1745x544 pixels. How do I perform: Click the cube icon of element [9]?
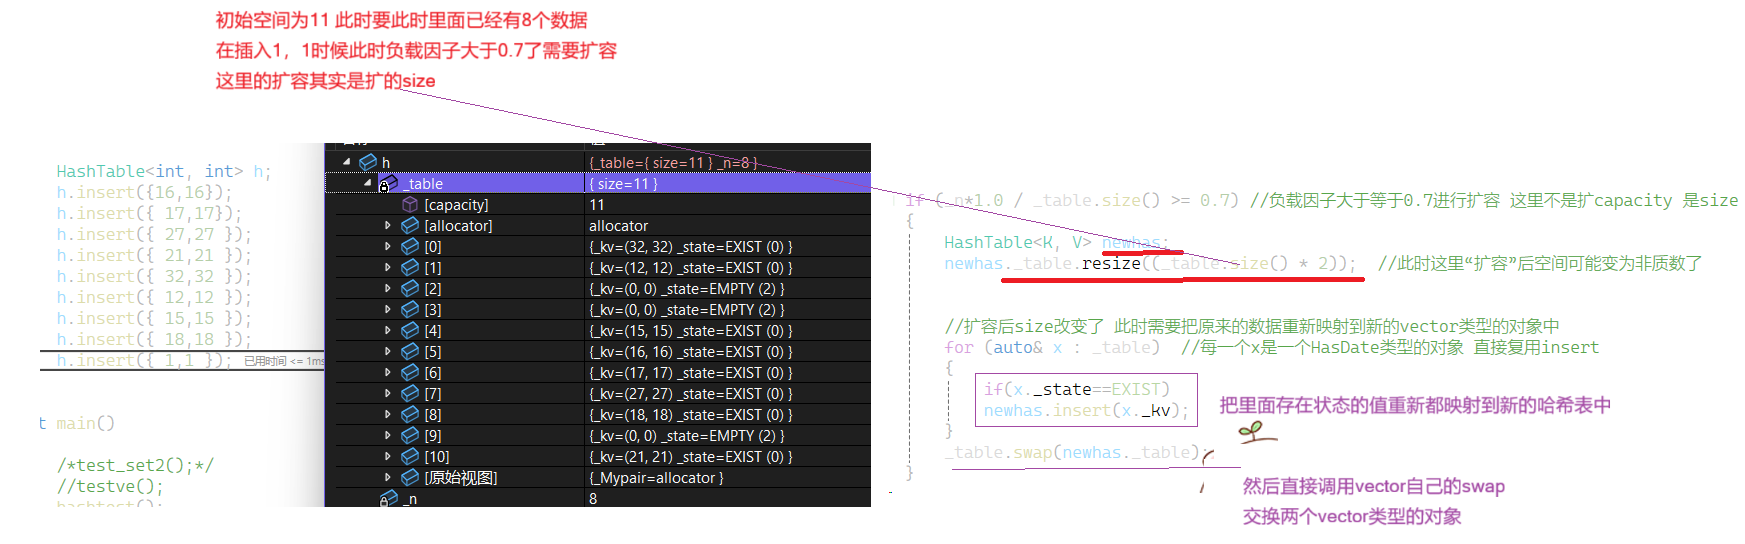point(410,435)
